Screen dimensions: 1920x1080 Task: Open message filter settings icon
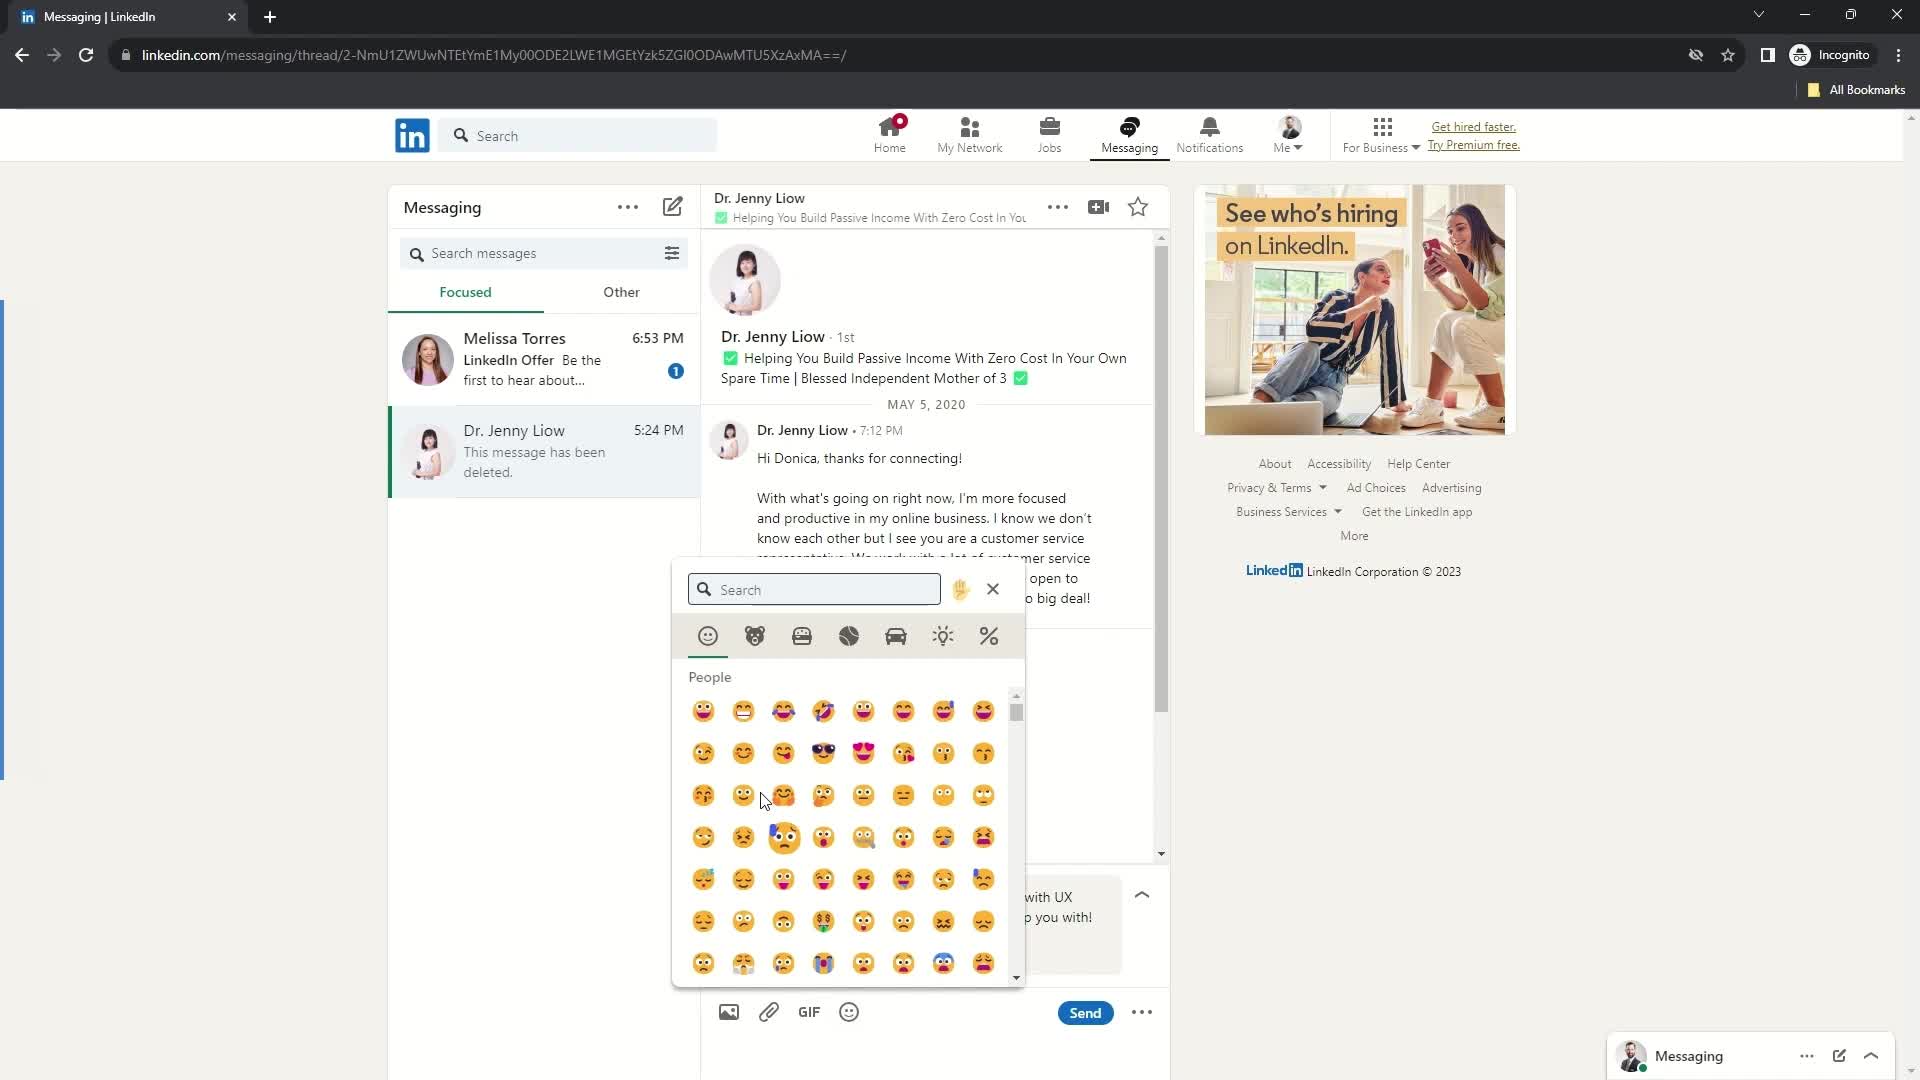(x=672, y=253)
